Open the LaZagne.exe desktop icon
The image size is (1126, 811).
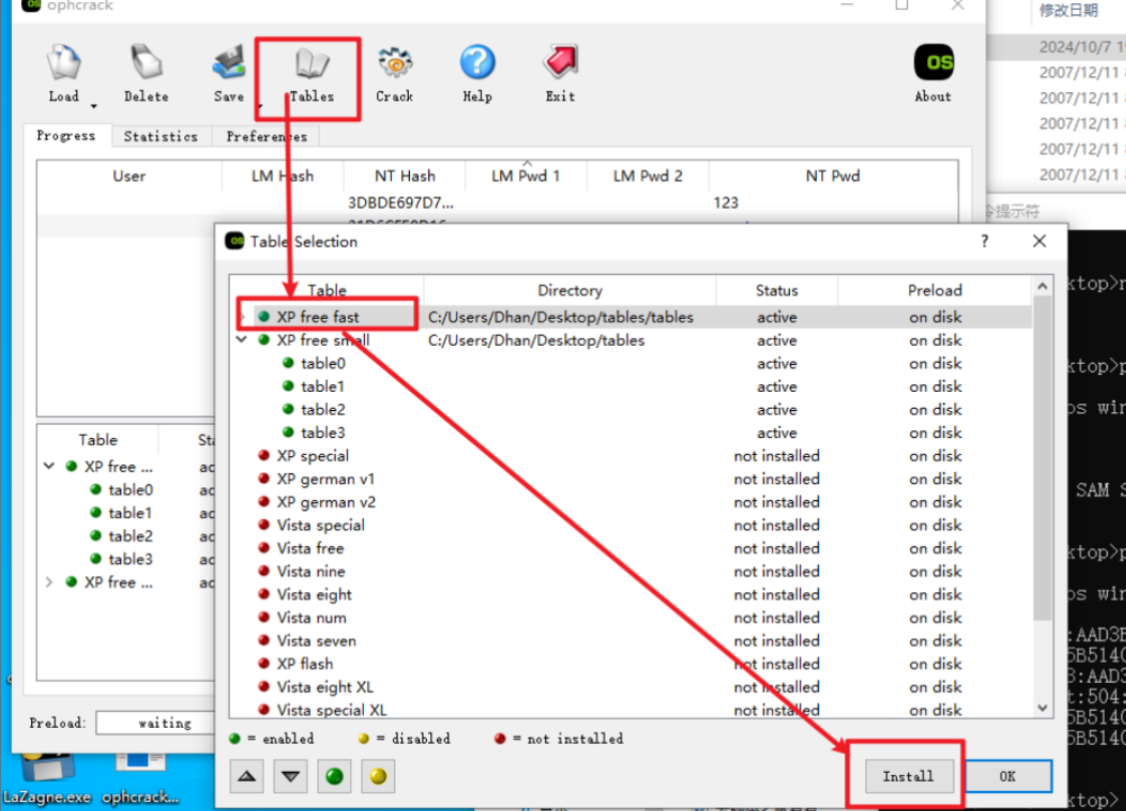47,779
